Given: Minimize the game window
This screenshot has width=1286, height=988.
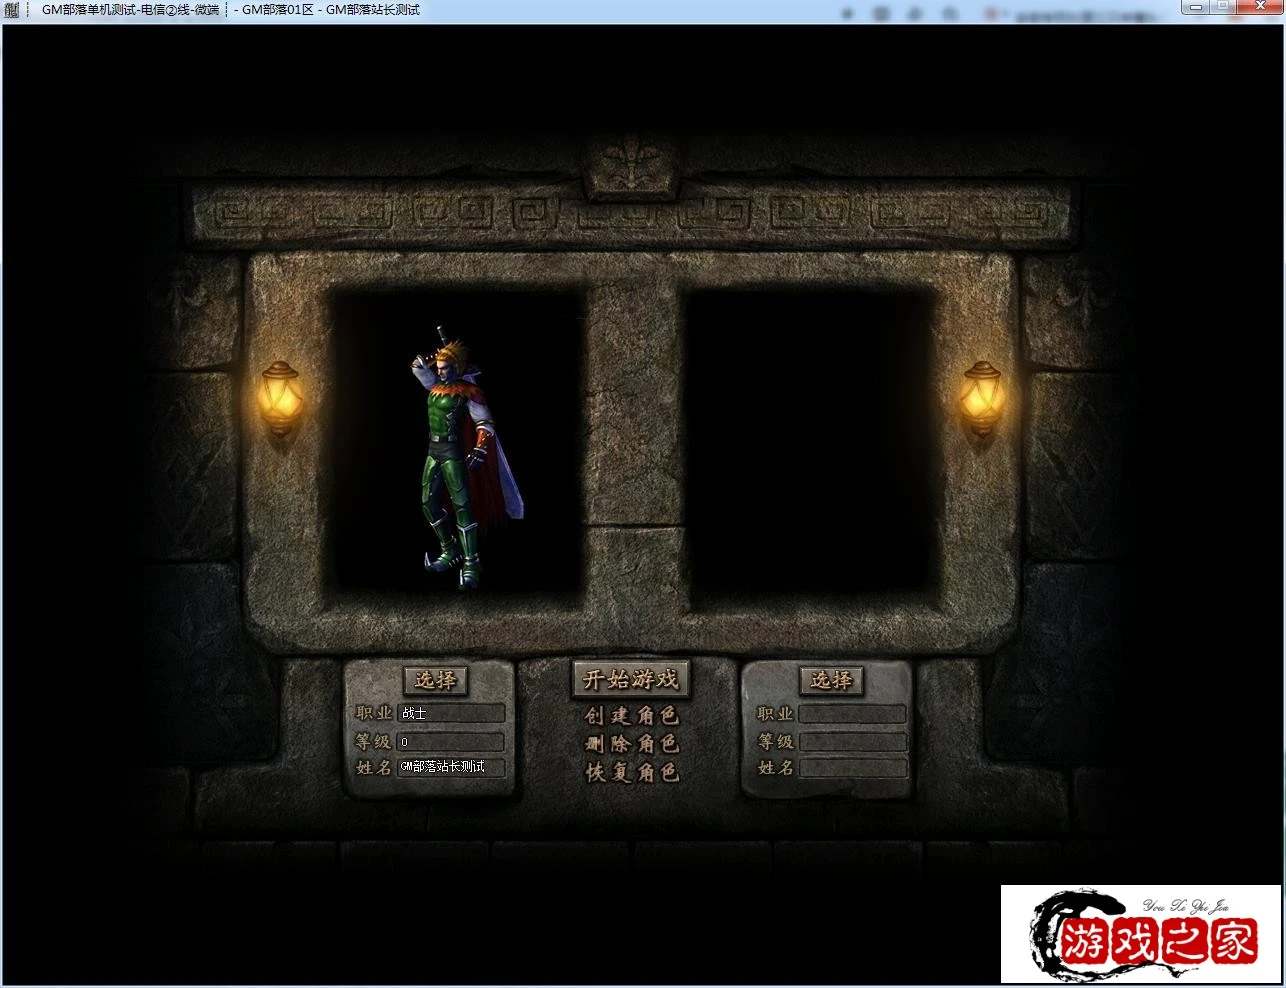Looking at the screenshot, I should pyautogui.click(x=1194, y=7).
